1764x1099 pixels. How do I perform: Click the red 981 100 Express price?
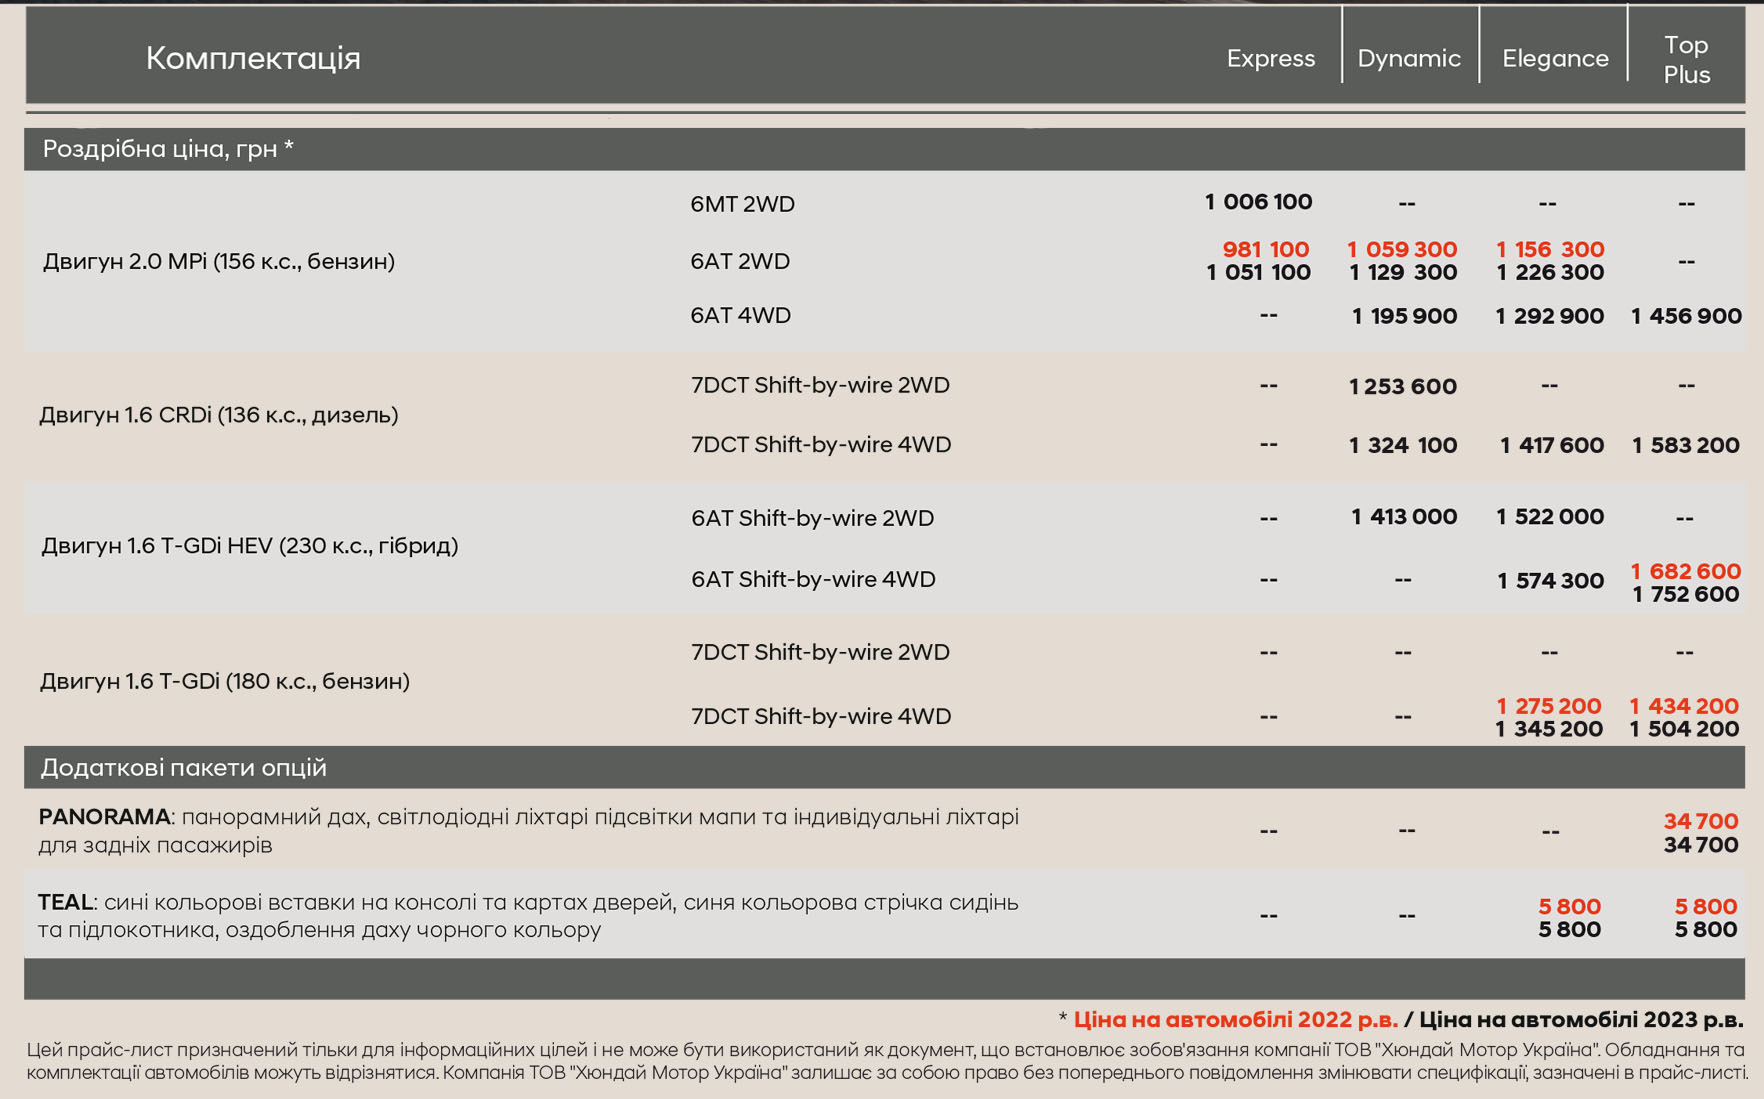point(1265,249)
